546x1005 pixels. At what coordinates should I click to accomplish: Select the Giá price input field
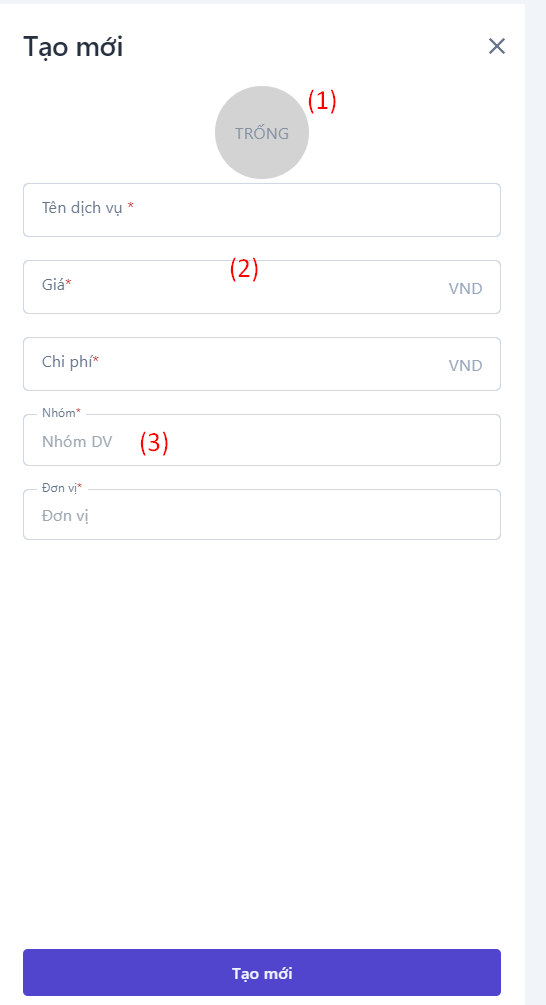[261, 287]
